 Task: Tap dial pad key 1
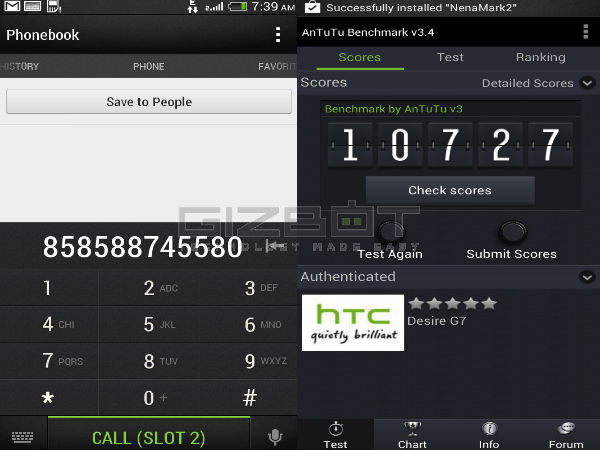[49, 288]
